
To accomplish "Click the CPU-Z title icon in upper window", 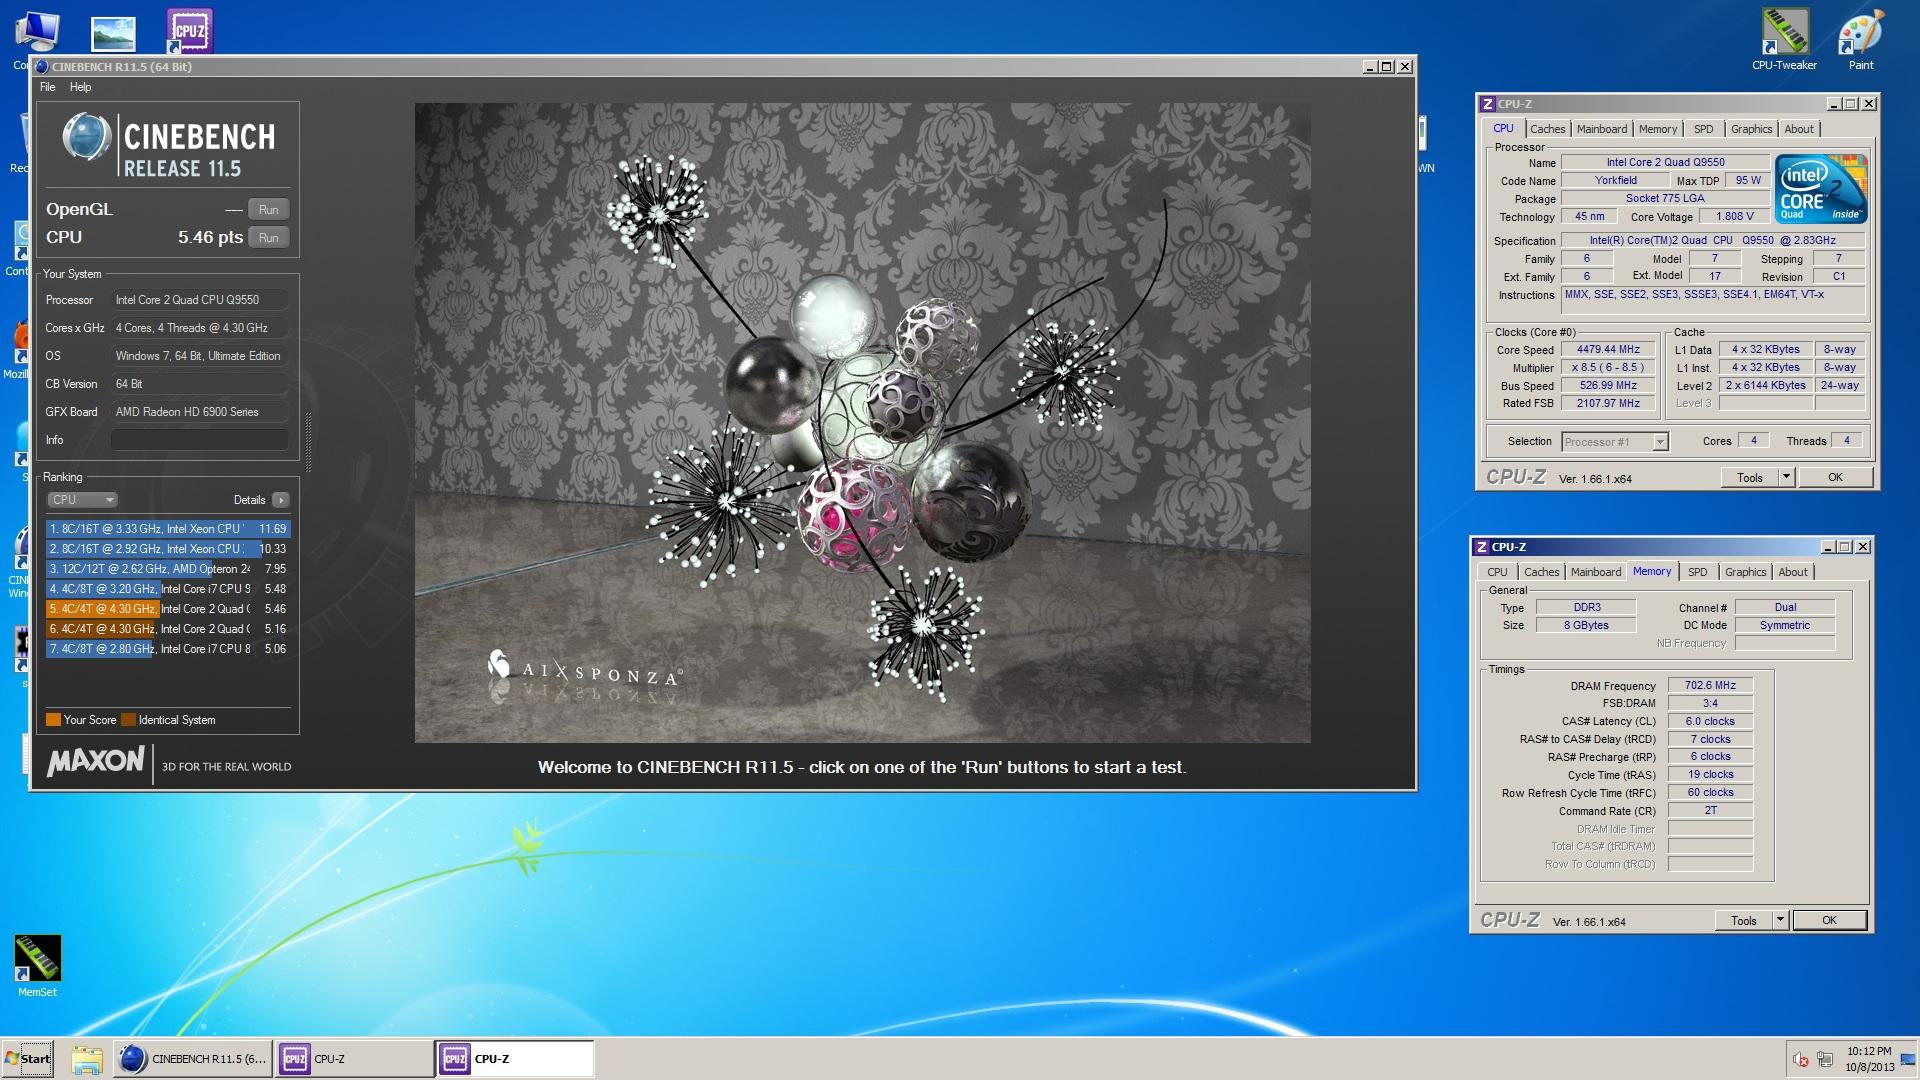I will point(1487,104).
